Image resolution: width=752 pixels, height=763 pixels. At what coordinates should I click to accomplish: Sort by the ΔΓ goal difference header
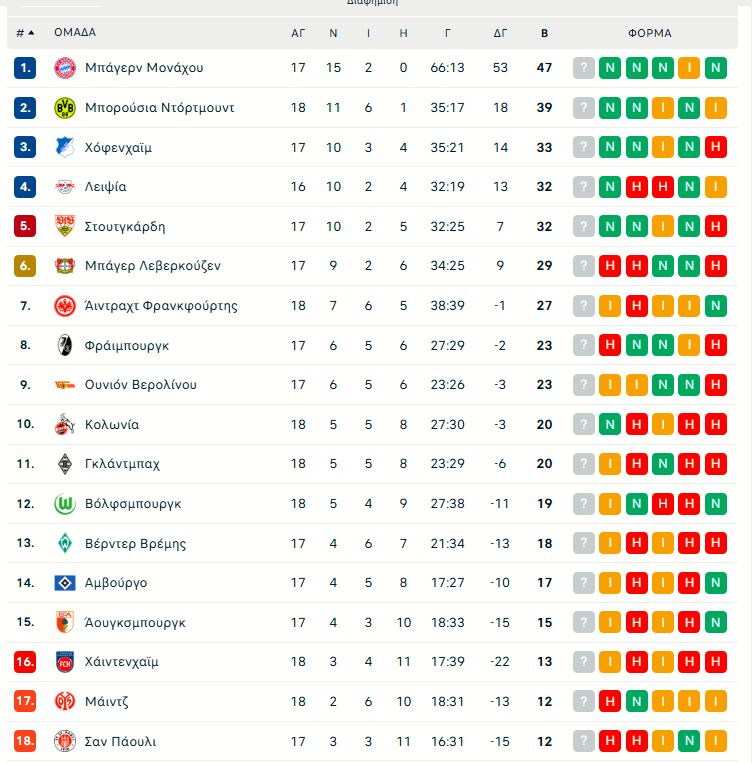point(500,33)
